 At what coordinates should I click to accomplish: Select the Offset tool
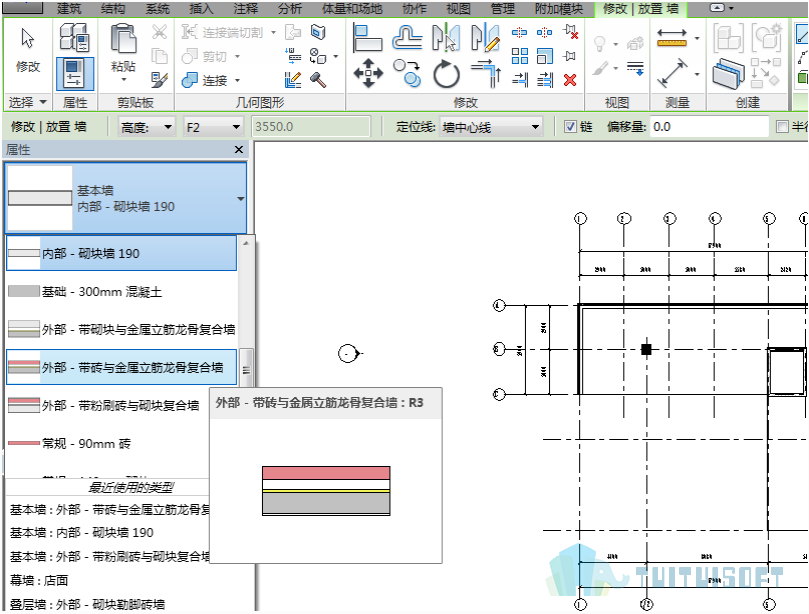coord(407,38)
